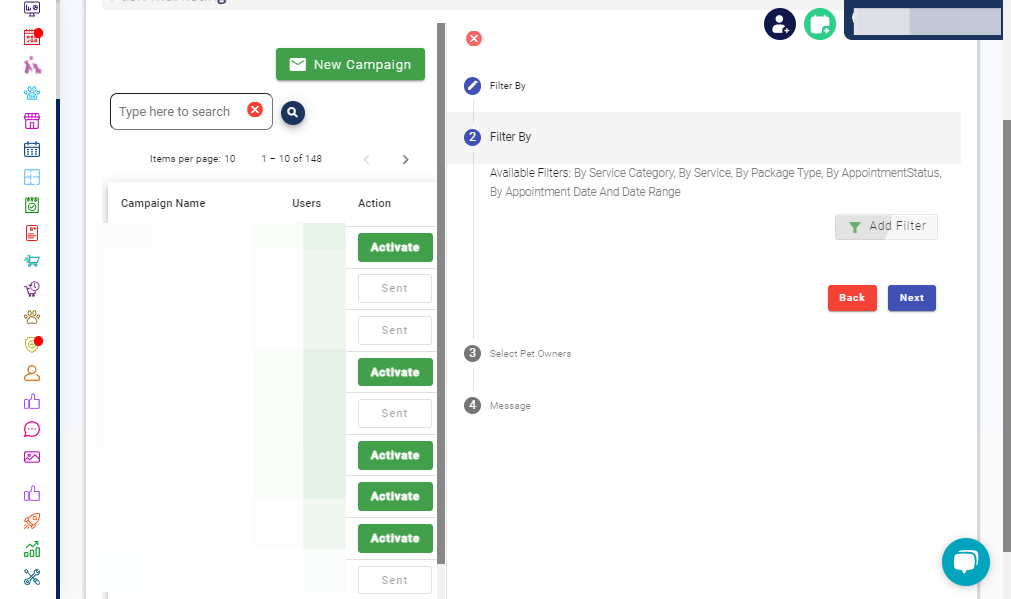Clear the search field with red X
Viewport: 1011px width, 599px height.
coord(255,110)
